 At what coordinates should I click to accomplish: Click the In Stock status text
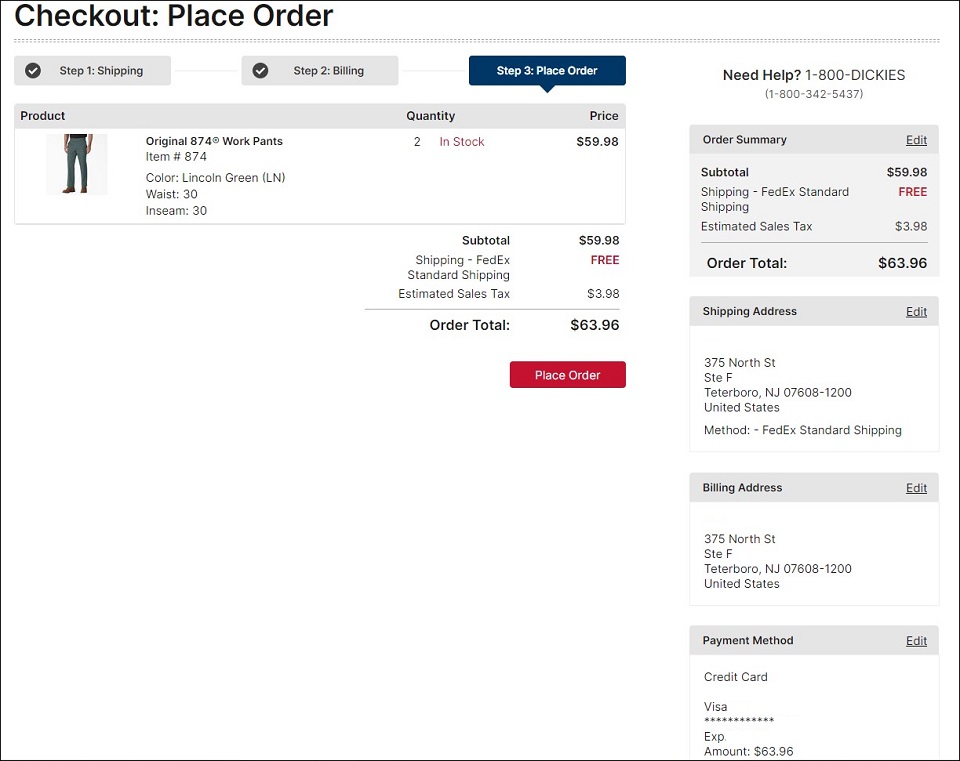[x=462, y=141]
